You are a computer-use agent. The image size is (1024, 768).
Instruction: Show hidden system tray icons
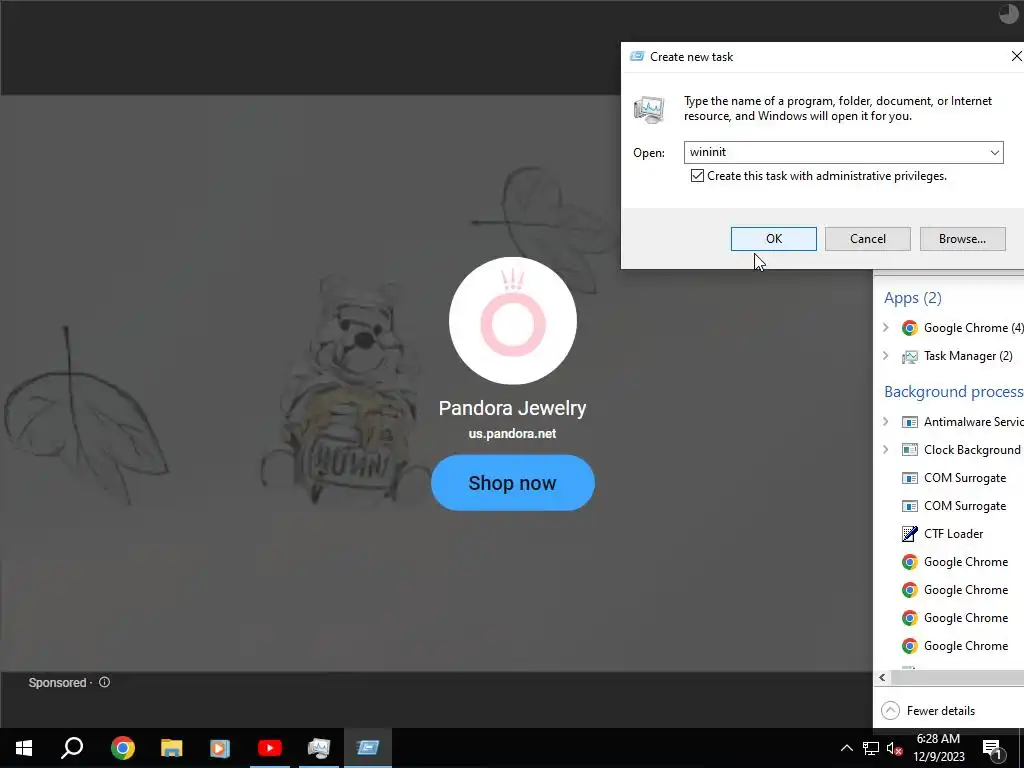pos(846,748)
